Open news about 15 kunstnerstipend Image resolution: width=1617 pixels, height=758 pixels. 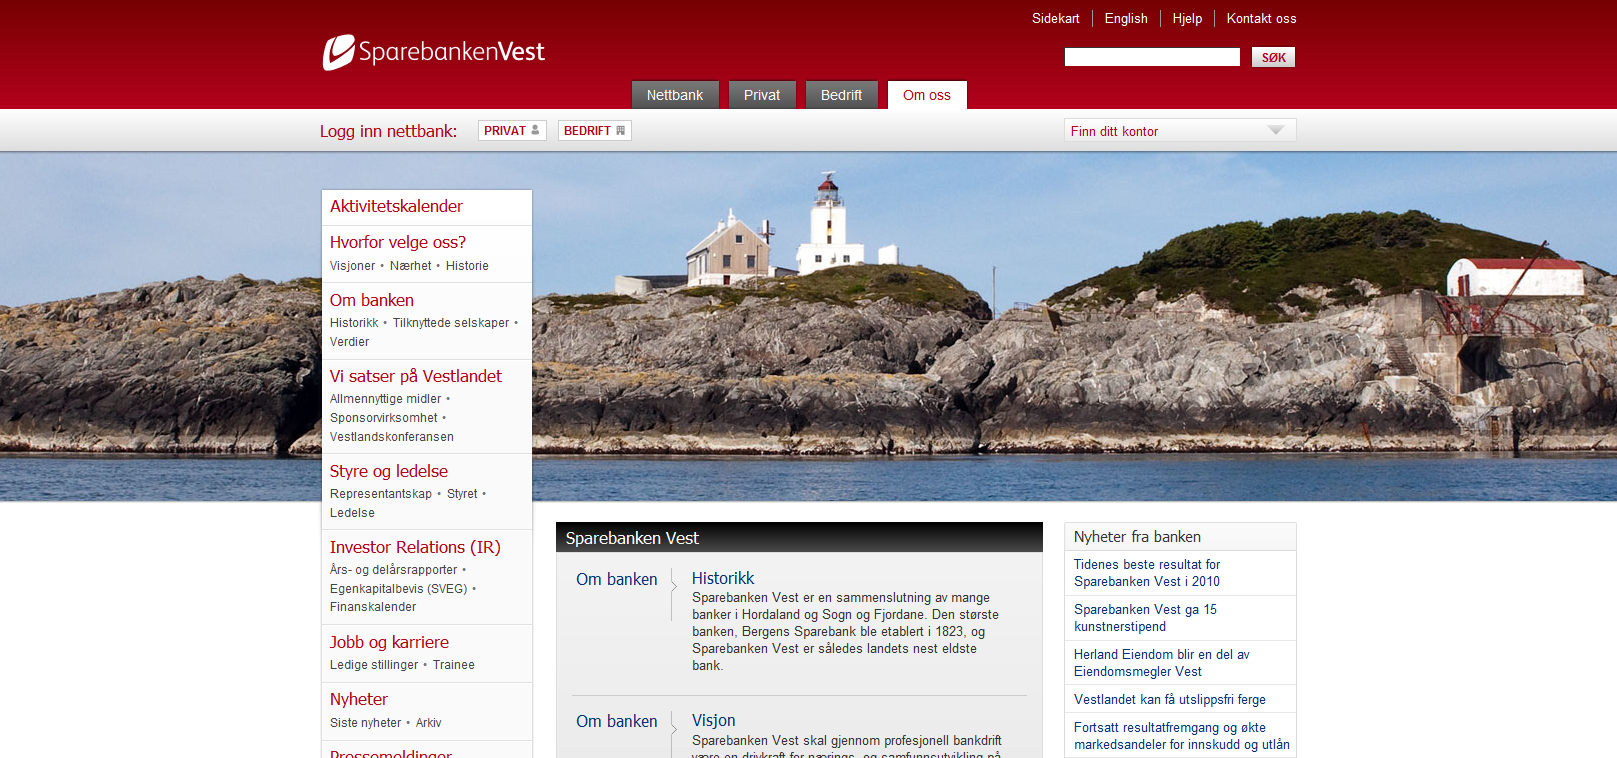click(x=1145, y=618)
